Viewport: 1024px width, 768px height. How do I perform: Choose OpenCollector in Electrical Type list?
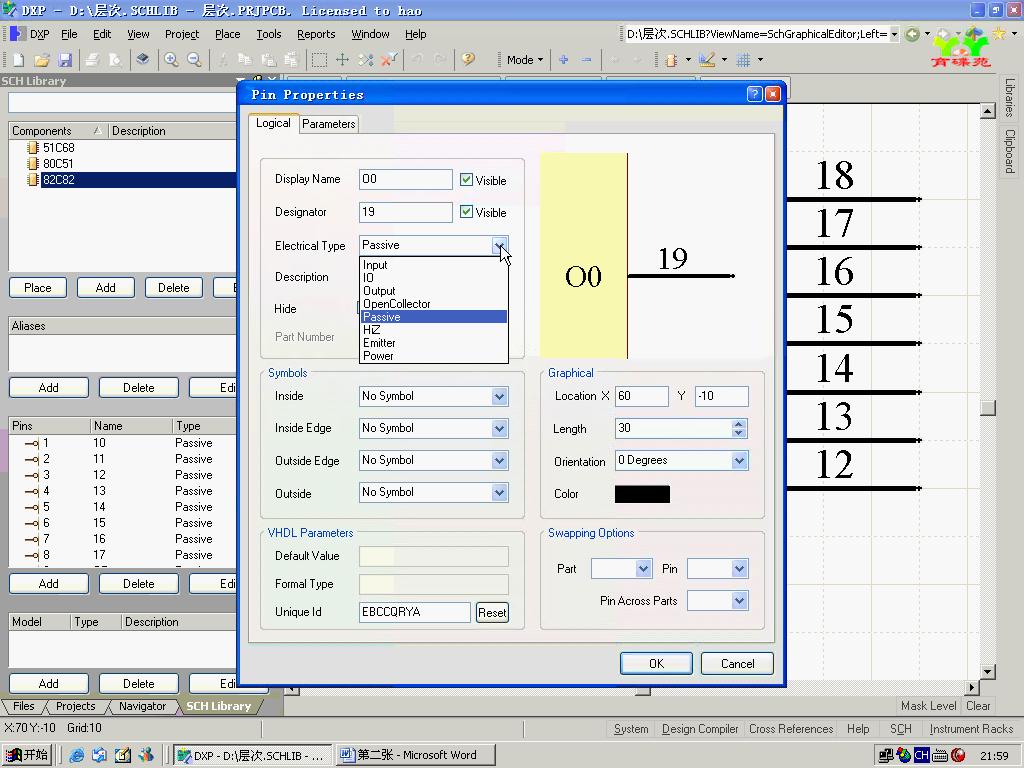click(434, 304)
